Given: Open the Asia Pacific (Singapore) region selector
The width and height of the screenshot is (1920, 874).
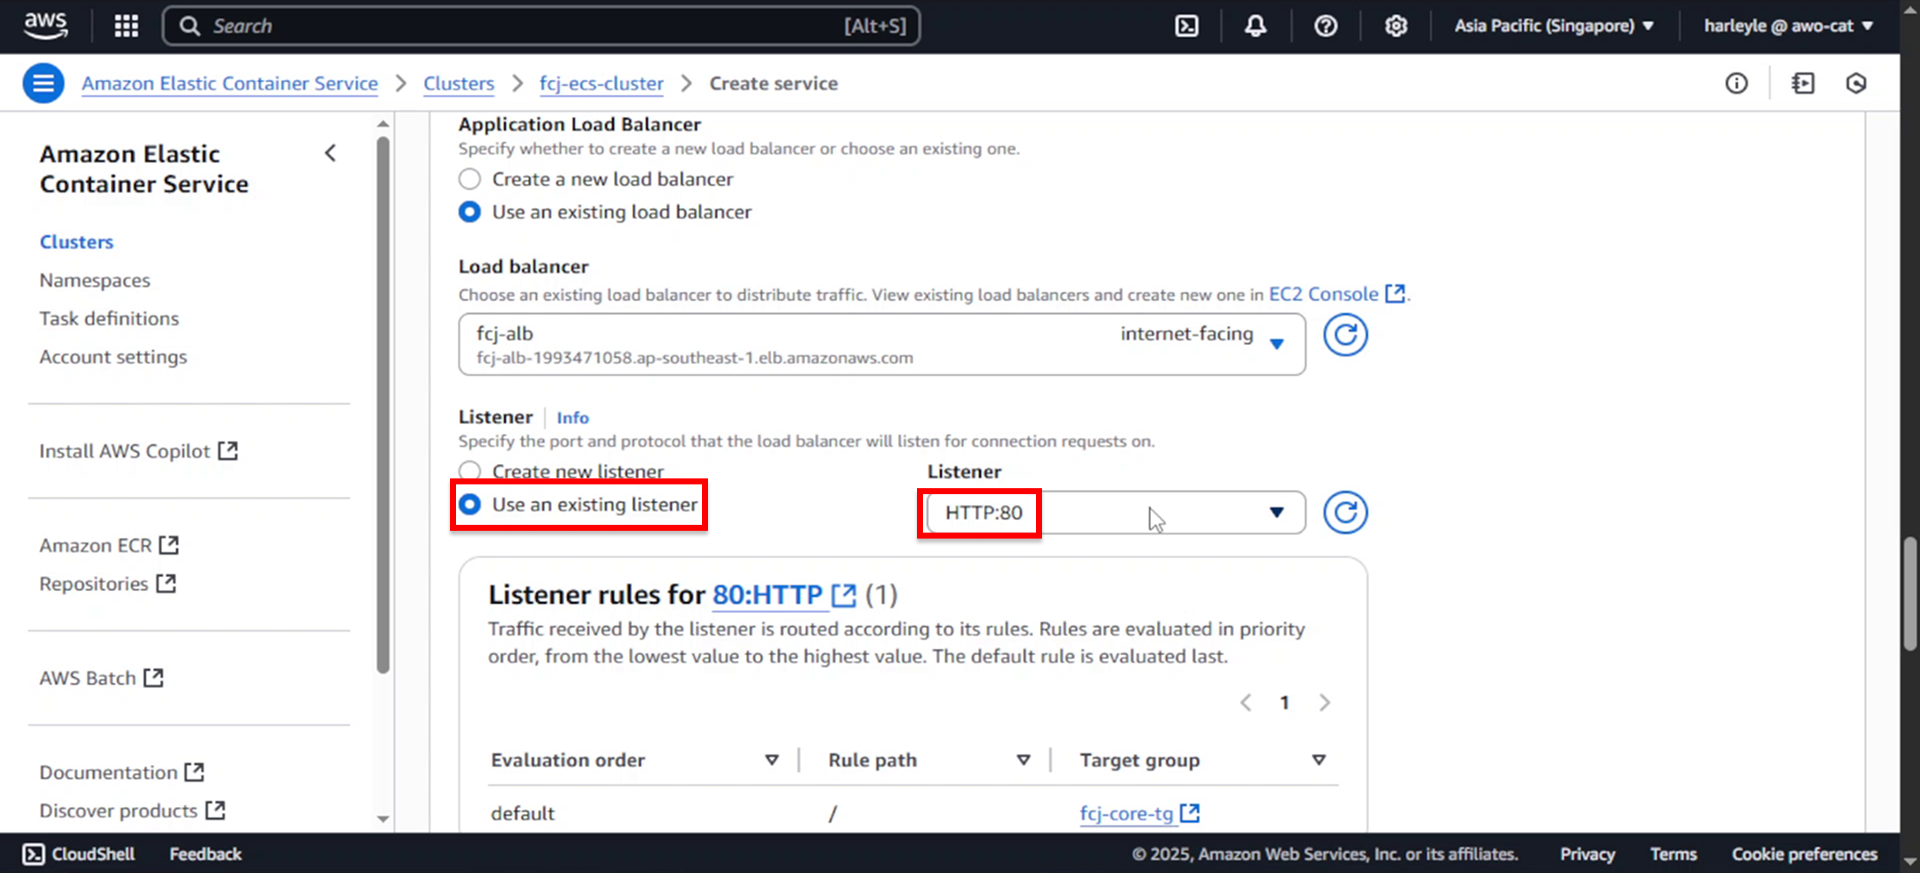Looking at the screenshot, I should 1554,26.
